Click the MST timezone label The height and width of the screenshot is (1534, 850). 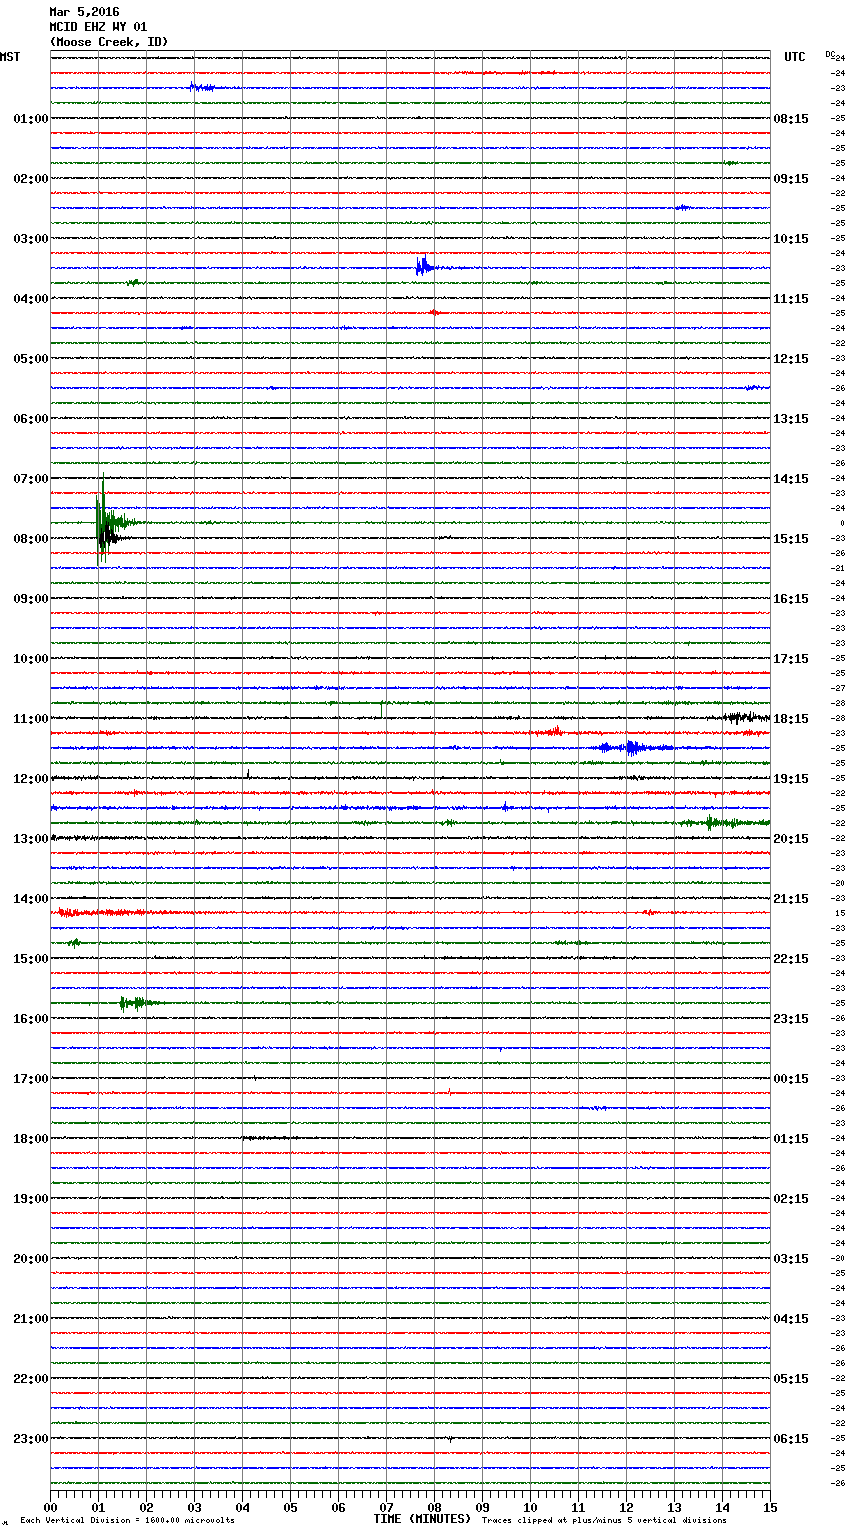(10, 57)
